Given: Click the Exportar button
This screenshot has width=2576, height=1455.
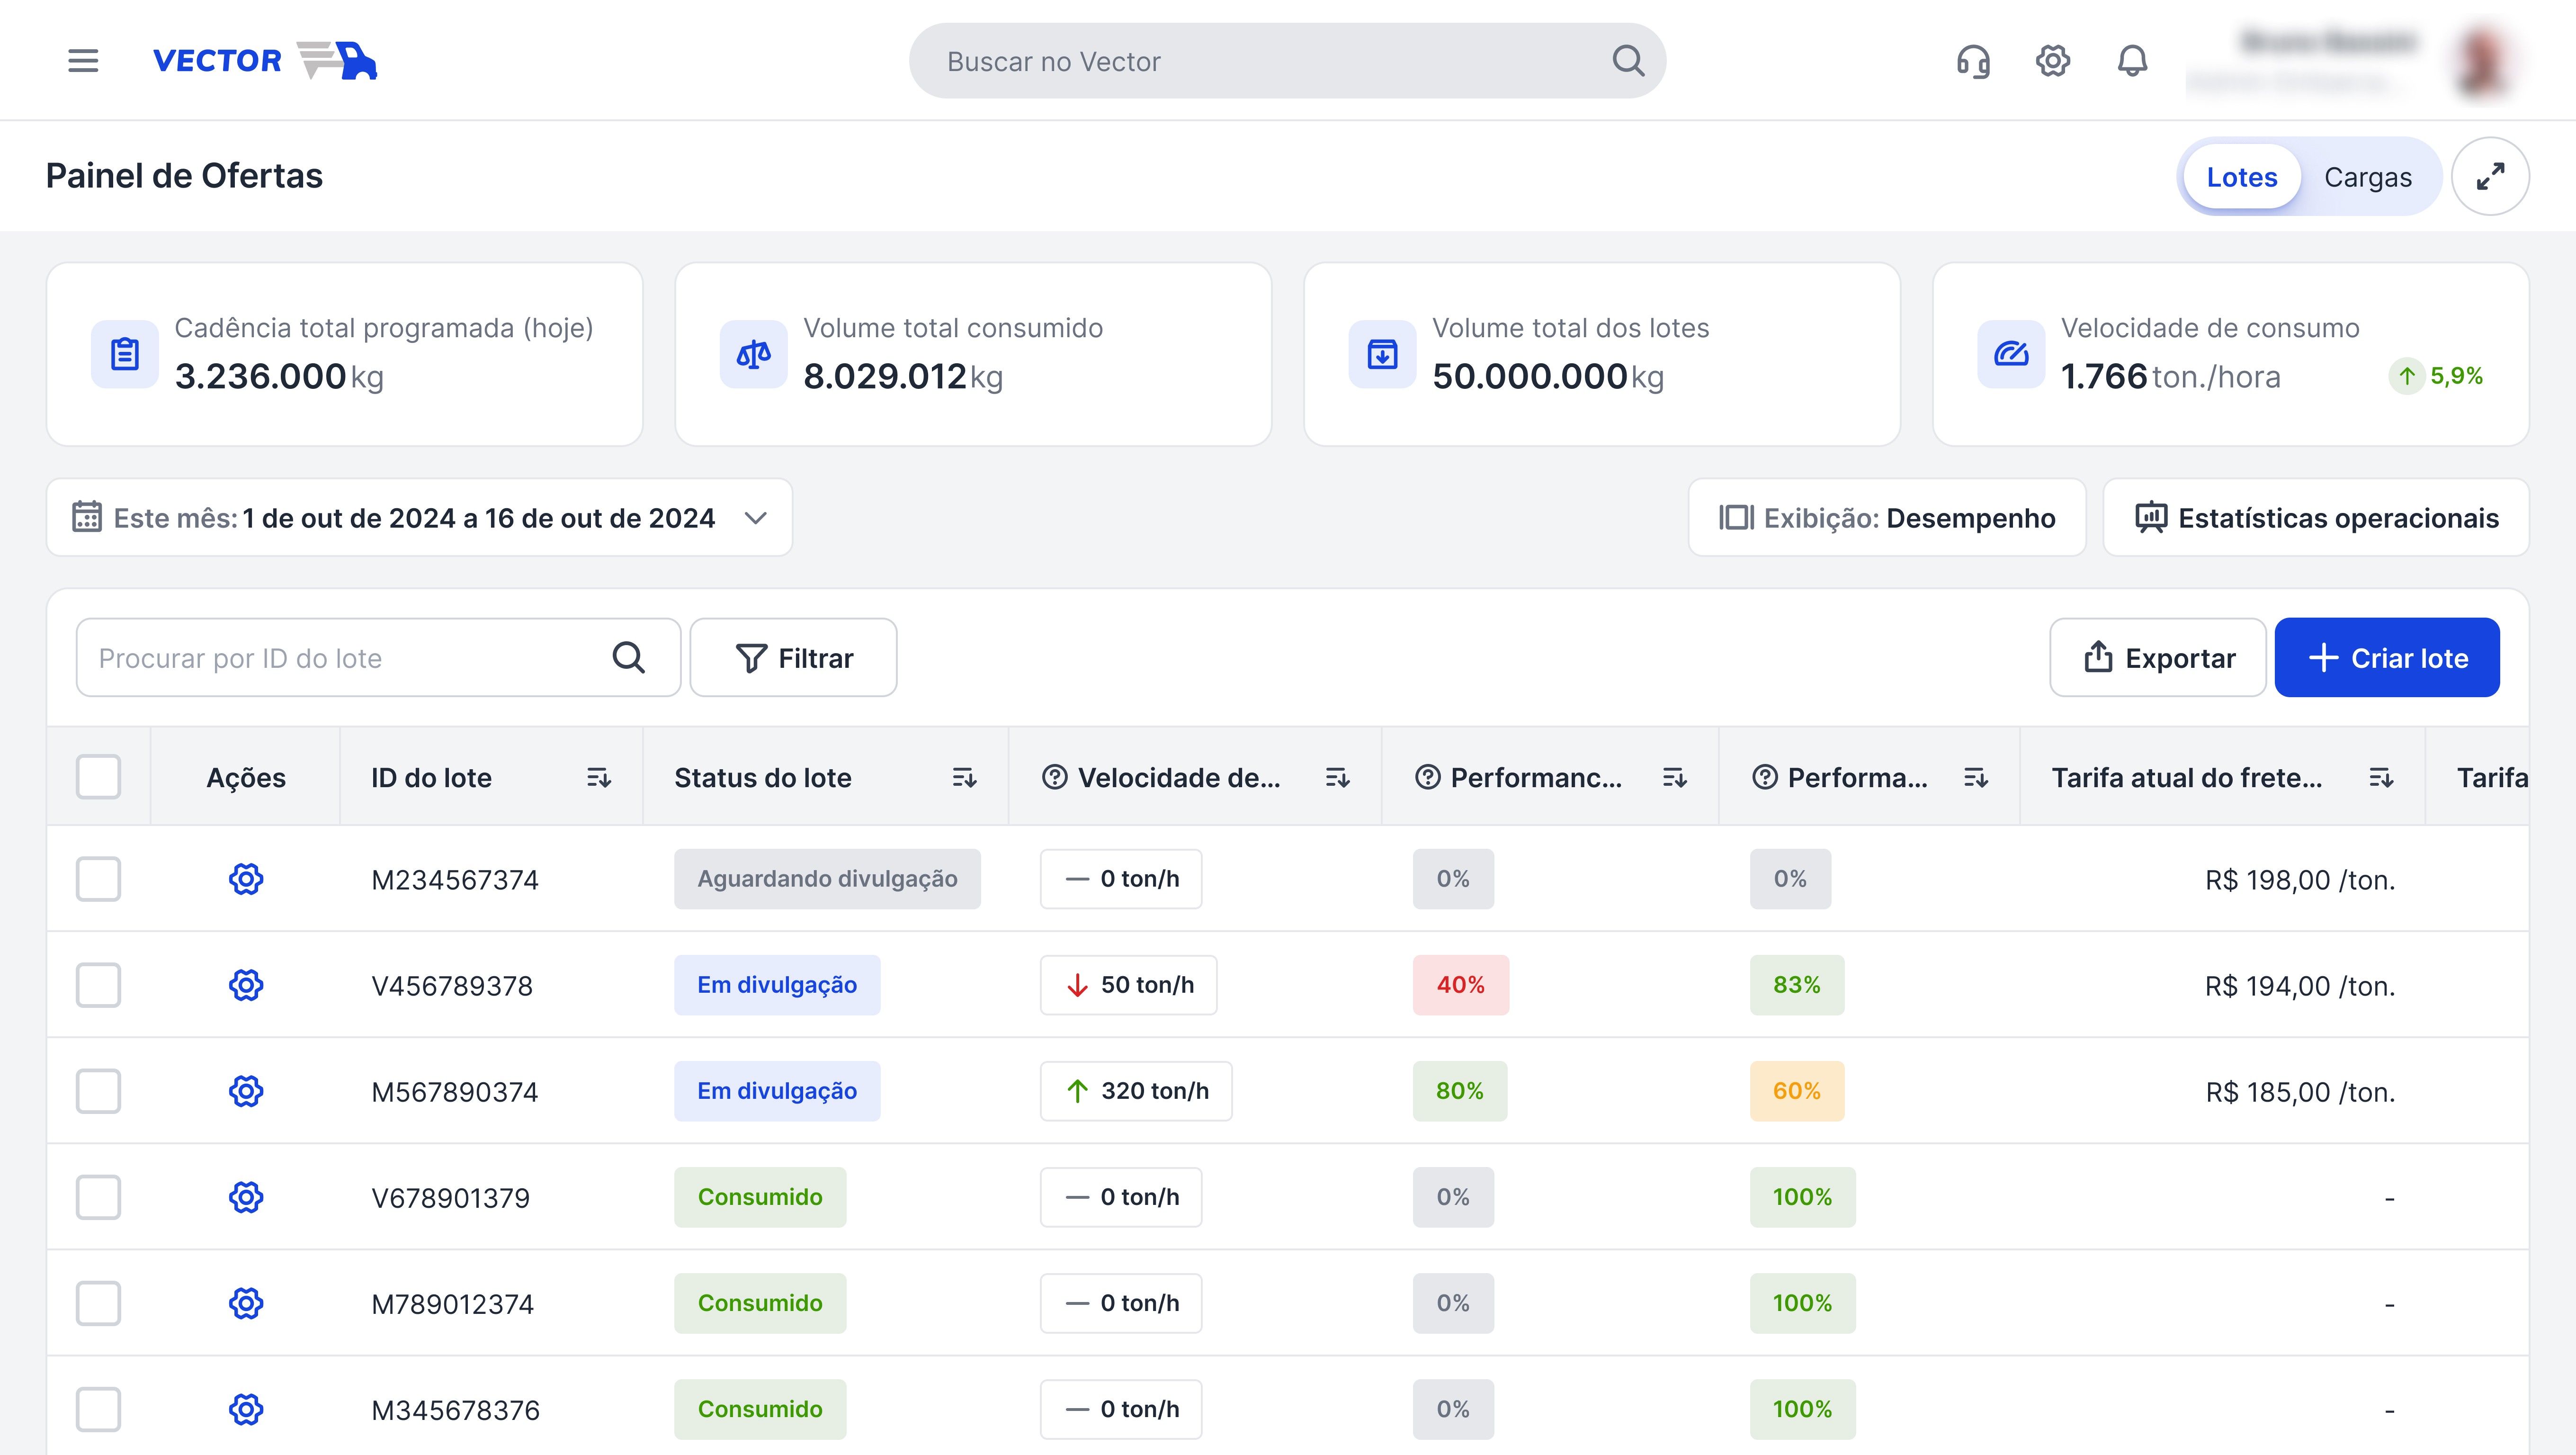Looking at the screenshot, I should [2158, 658].
